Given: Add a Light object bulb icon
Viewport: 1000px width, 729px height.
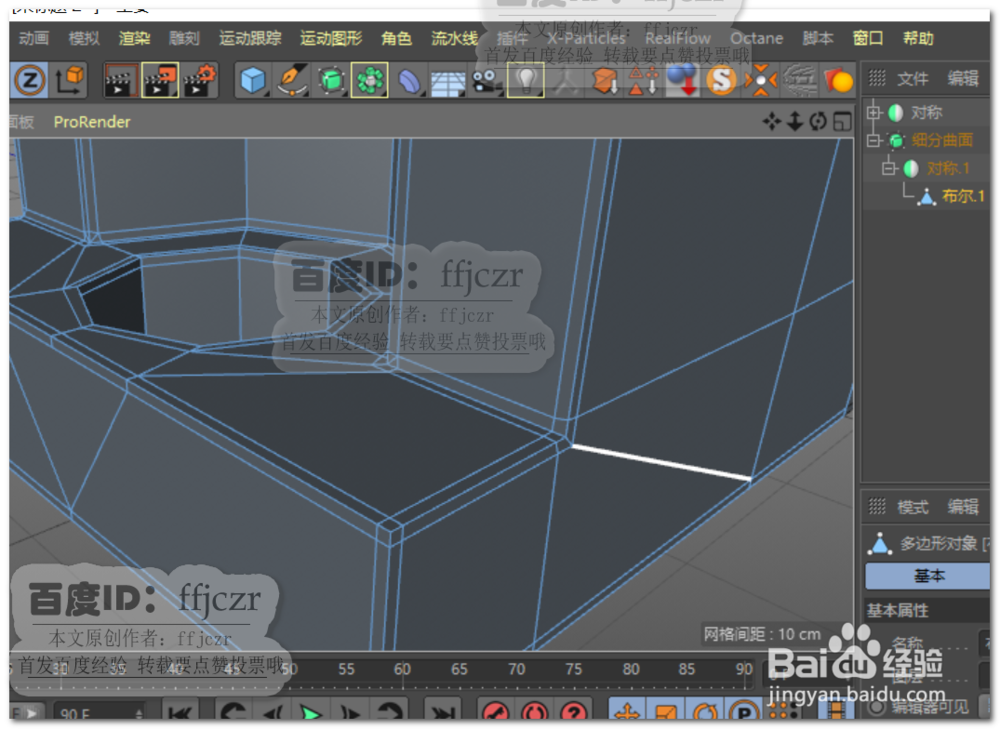Looking at the screenshot, I should click(x=526, y=81).
